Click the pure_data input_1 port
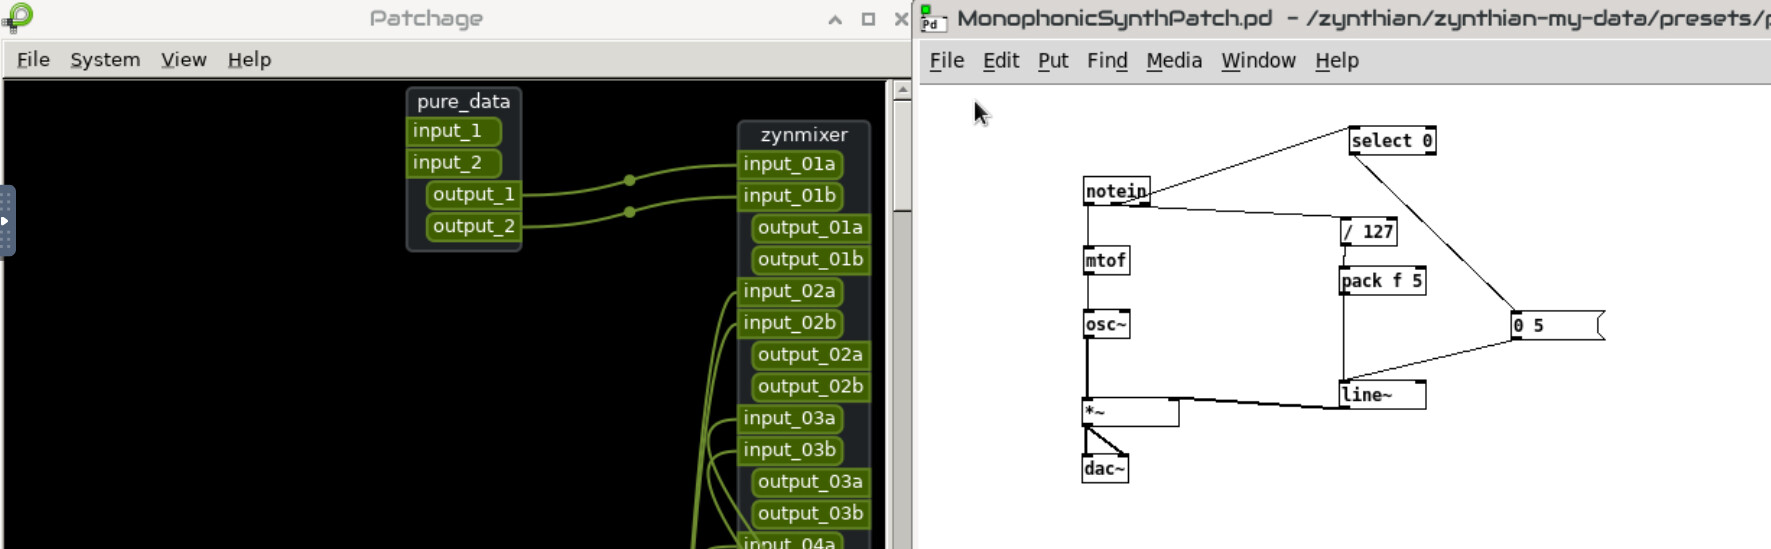 [454, 131]
